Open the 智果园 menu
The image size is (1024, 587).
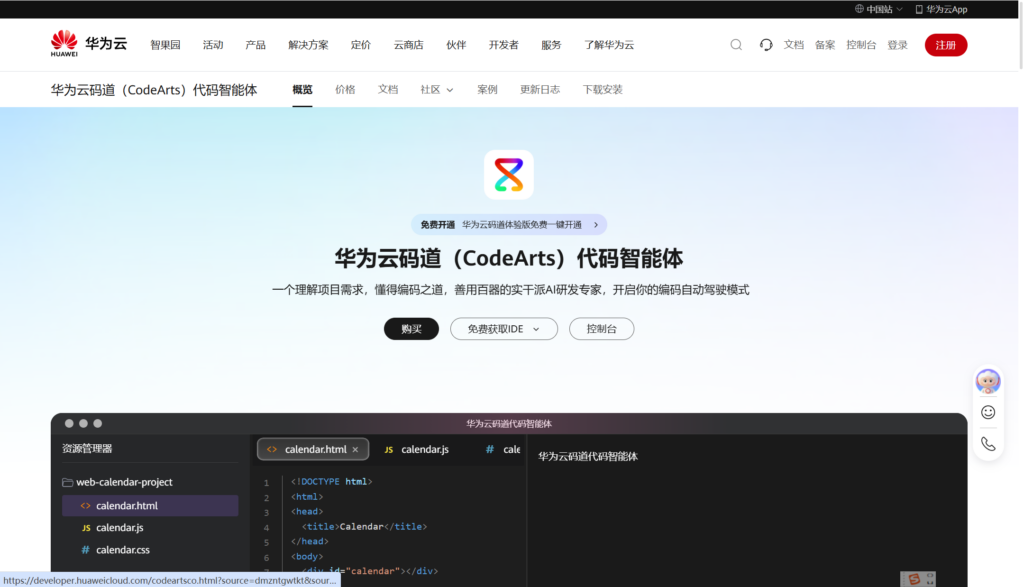point(165,44)
